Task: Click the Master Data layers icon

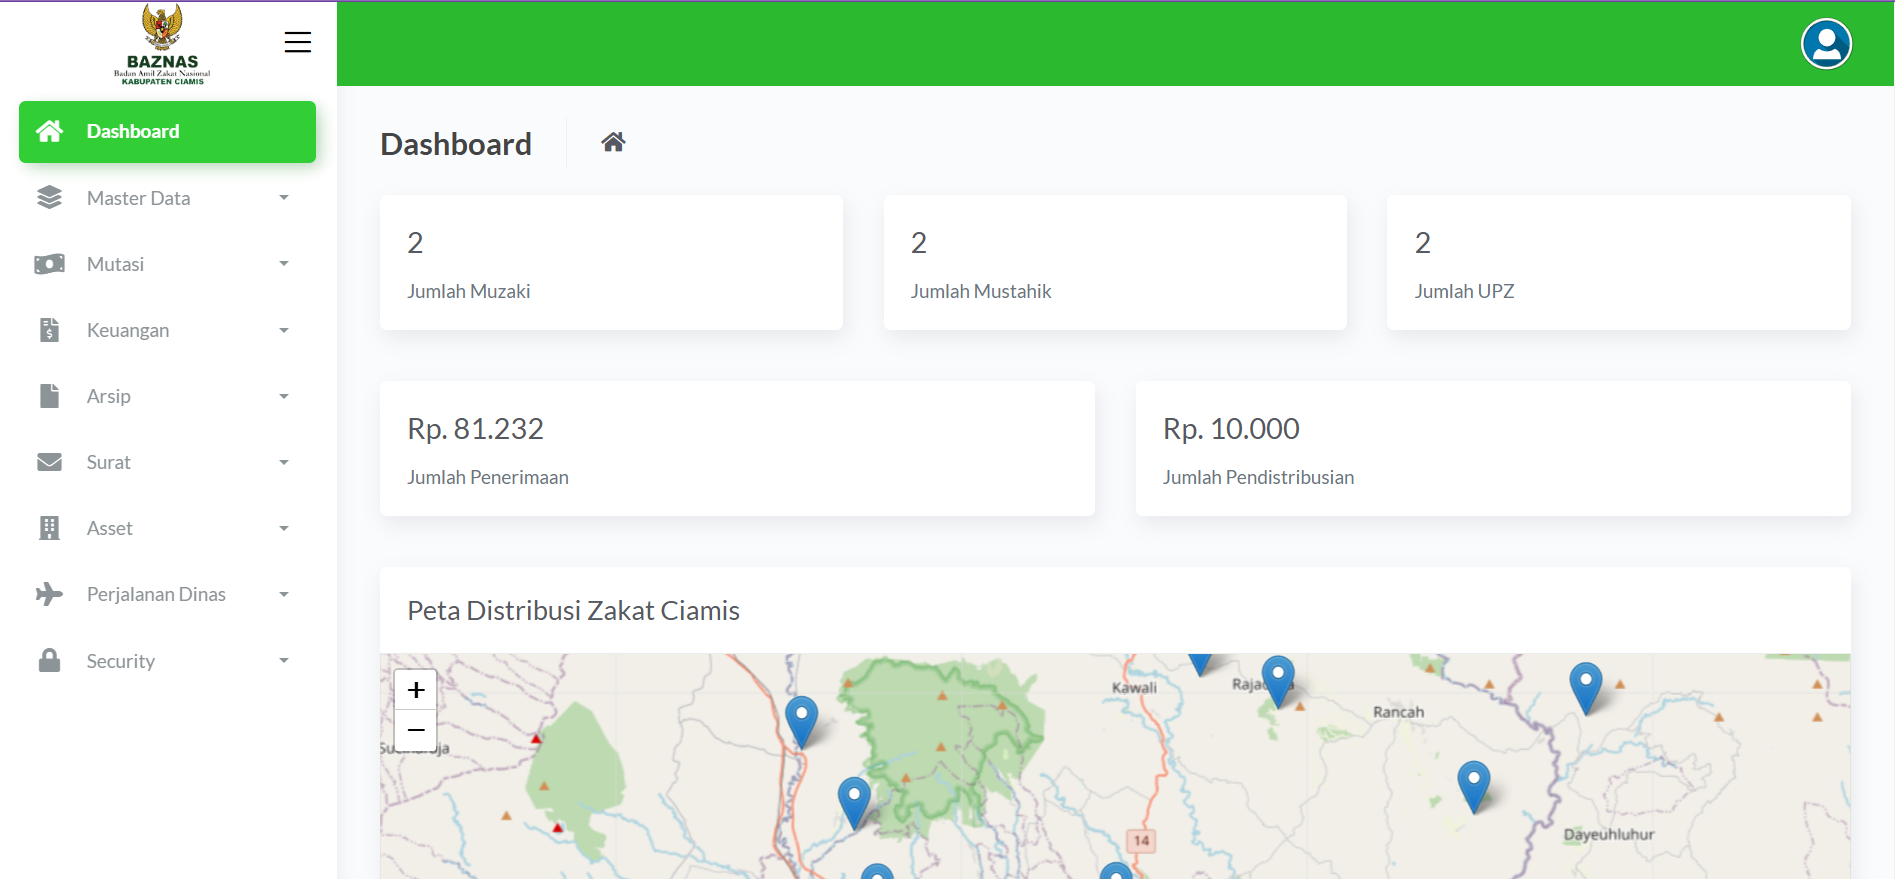Action: click(49, 198)
